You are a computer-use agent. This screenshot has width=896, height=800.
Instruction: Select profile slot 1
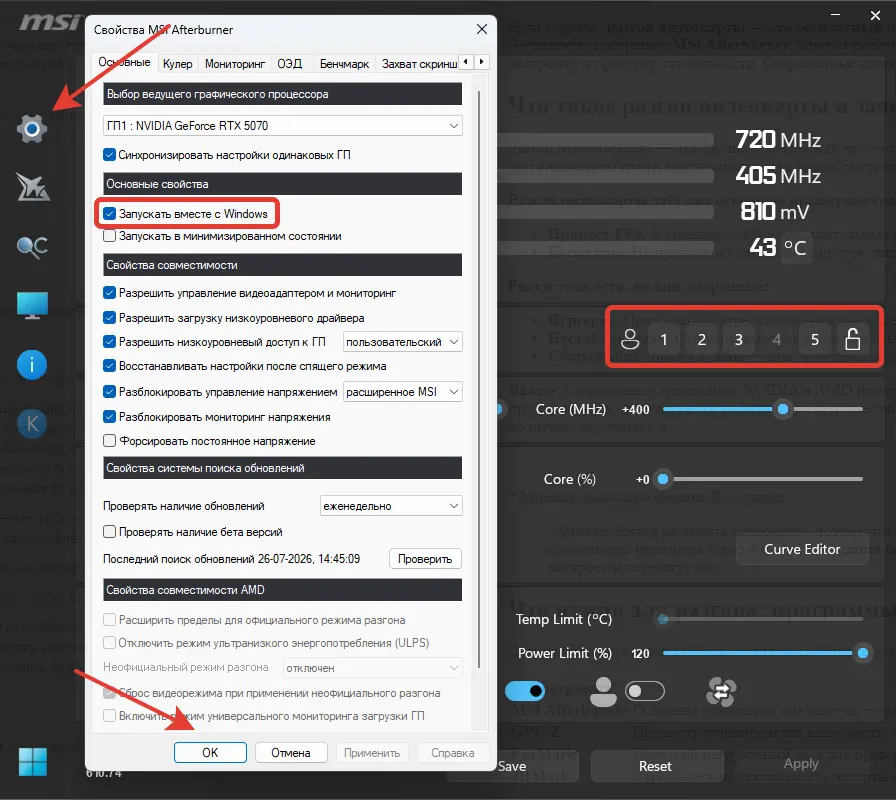click(663, 340)
